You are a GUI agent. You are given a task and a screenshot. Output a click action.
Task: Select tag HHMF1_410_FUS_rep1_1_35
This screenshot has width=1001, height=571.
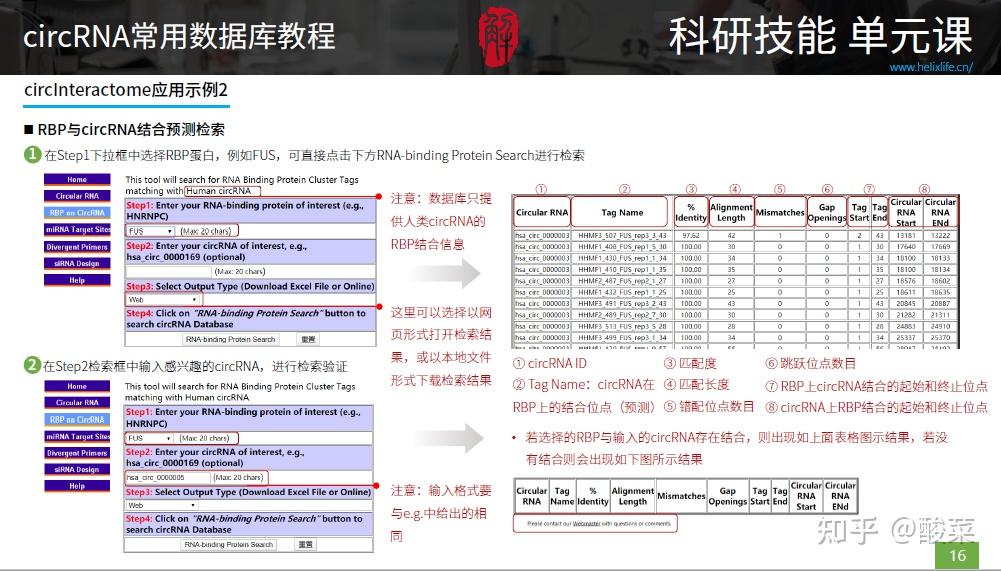tap(622, 270)
